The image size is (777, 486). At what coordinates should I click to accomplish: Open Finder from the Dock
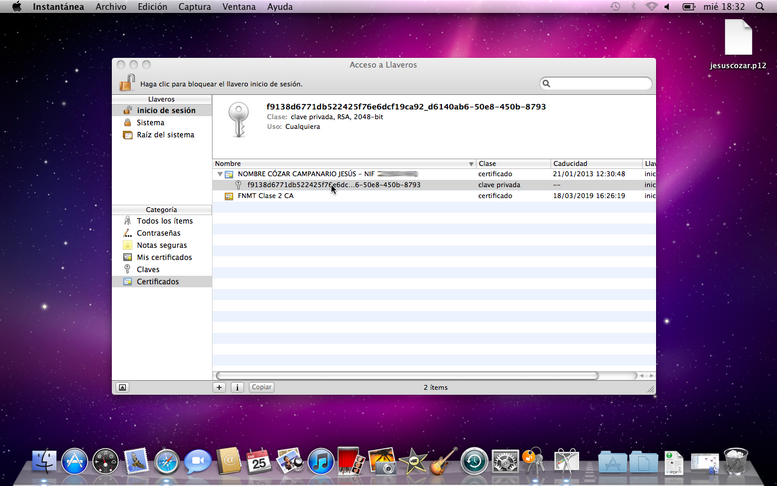tap(44, 461)
